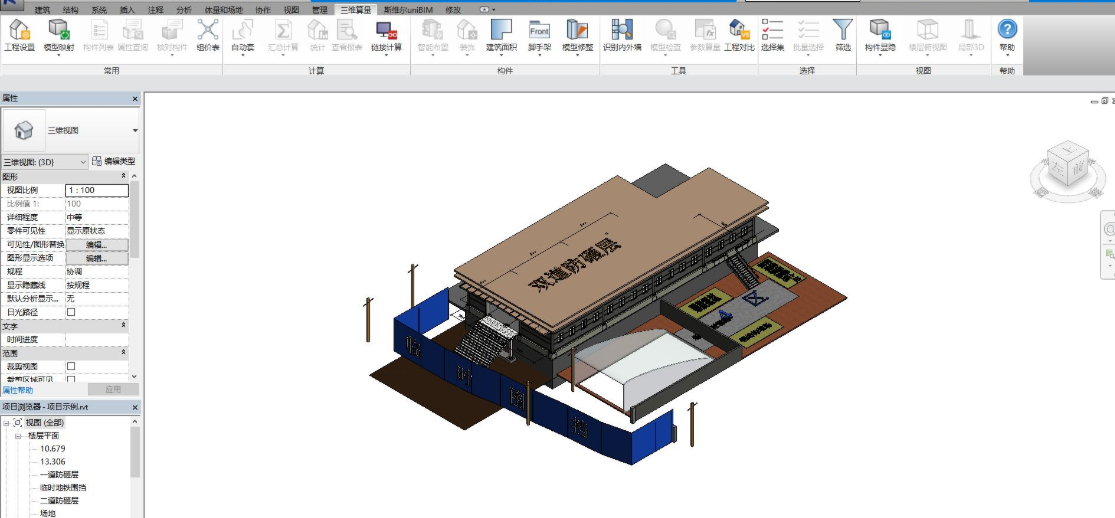
Task: Click the 装饰 decoration icon
Action: pos(466,30)
